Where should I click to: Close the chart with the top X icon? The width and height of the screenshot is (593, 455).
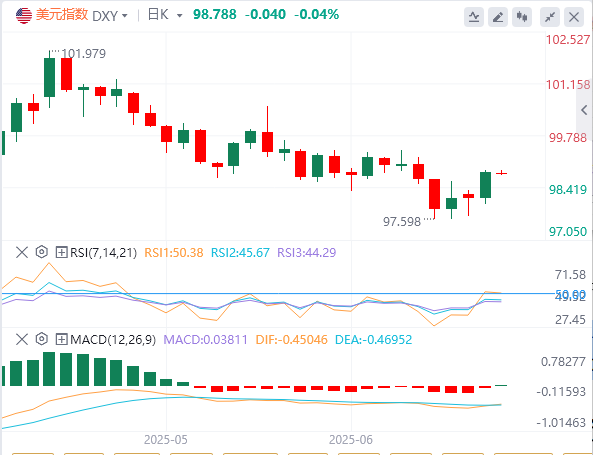(x=574, y=17)
